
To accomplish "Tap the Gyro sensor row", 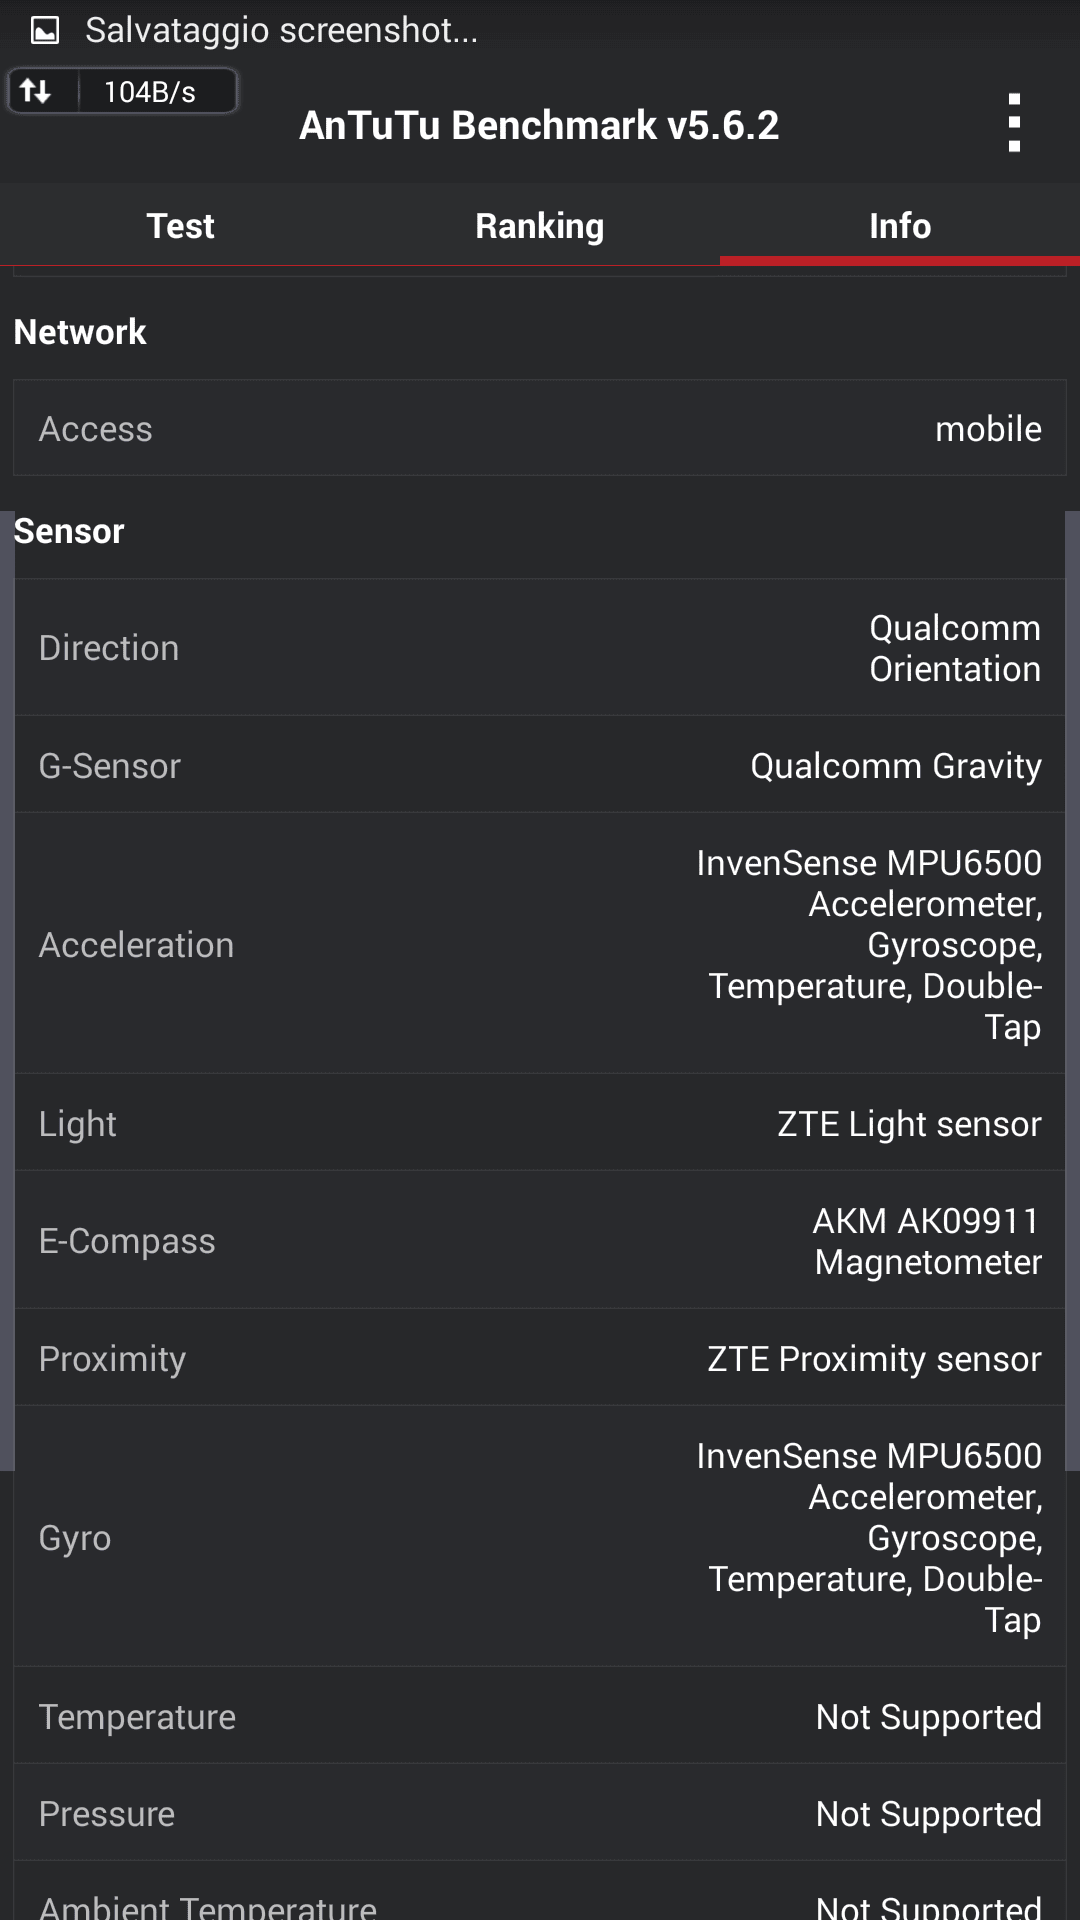I will pyautogui.click(x=540, y=1537).
